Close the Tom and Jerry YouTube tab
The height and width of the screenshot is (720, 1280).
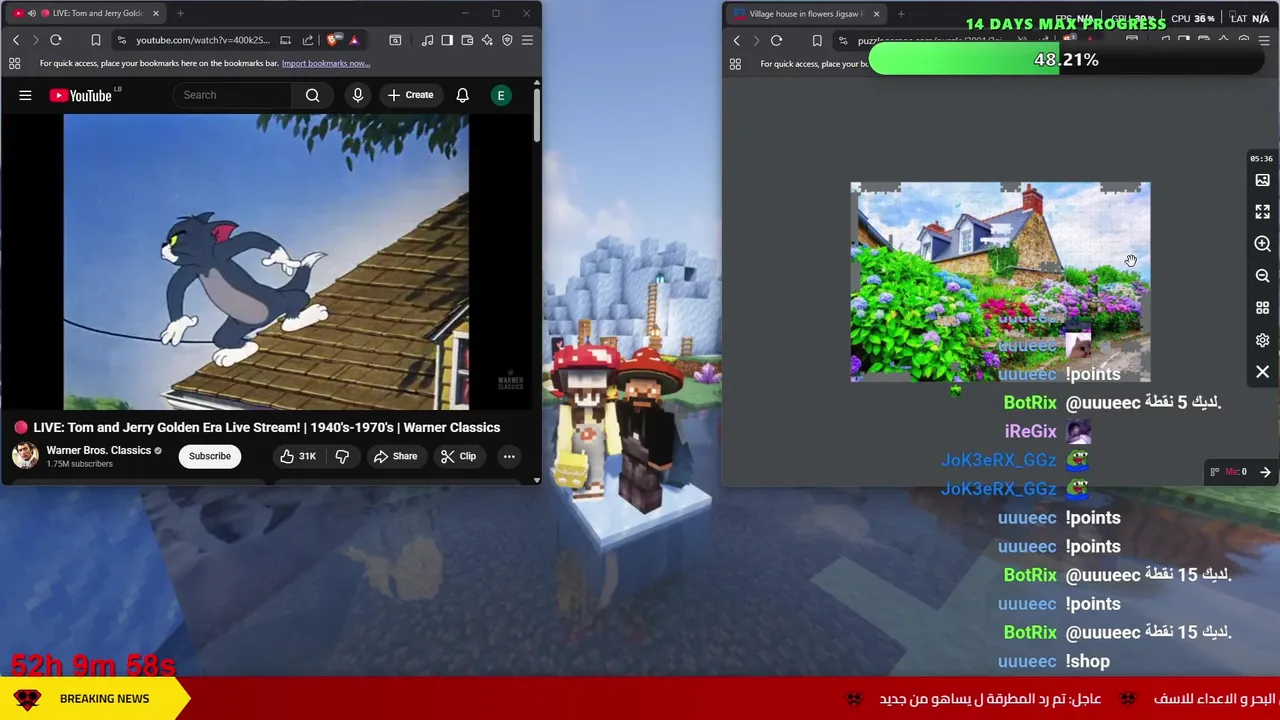tap(156, 13)
